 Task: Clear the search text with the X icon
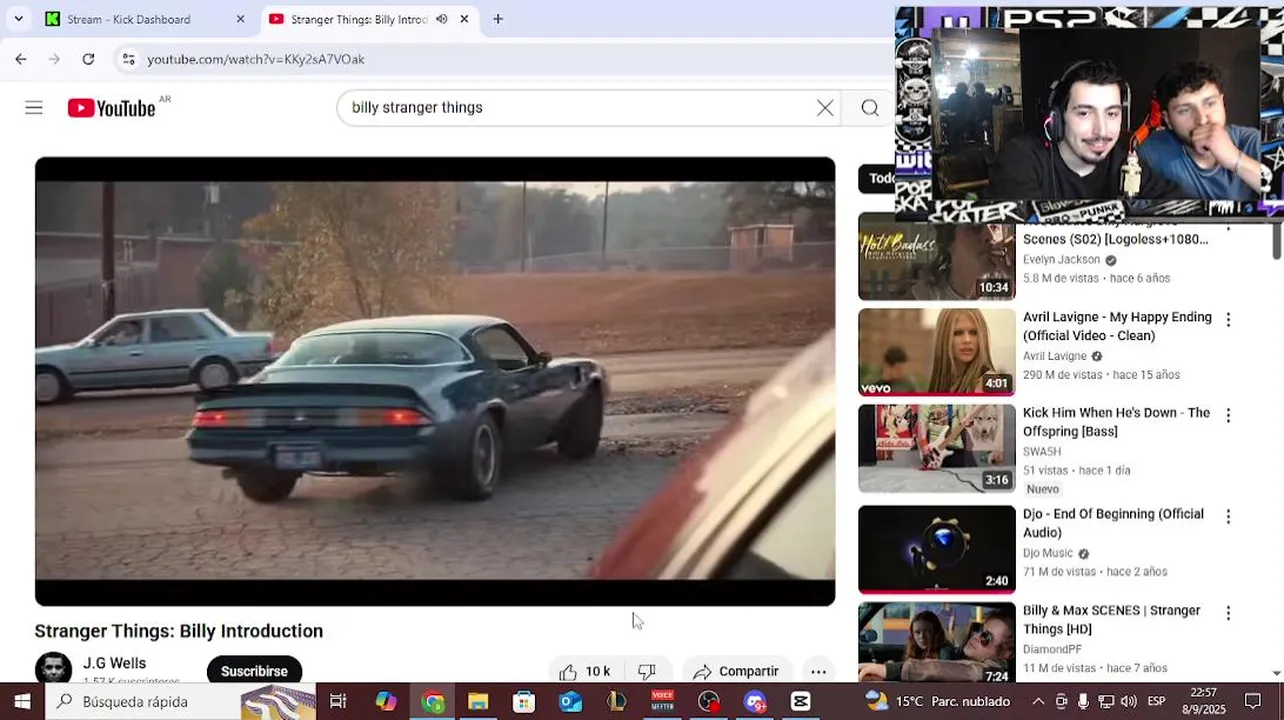(x=825, y=108)
